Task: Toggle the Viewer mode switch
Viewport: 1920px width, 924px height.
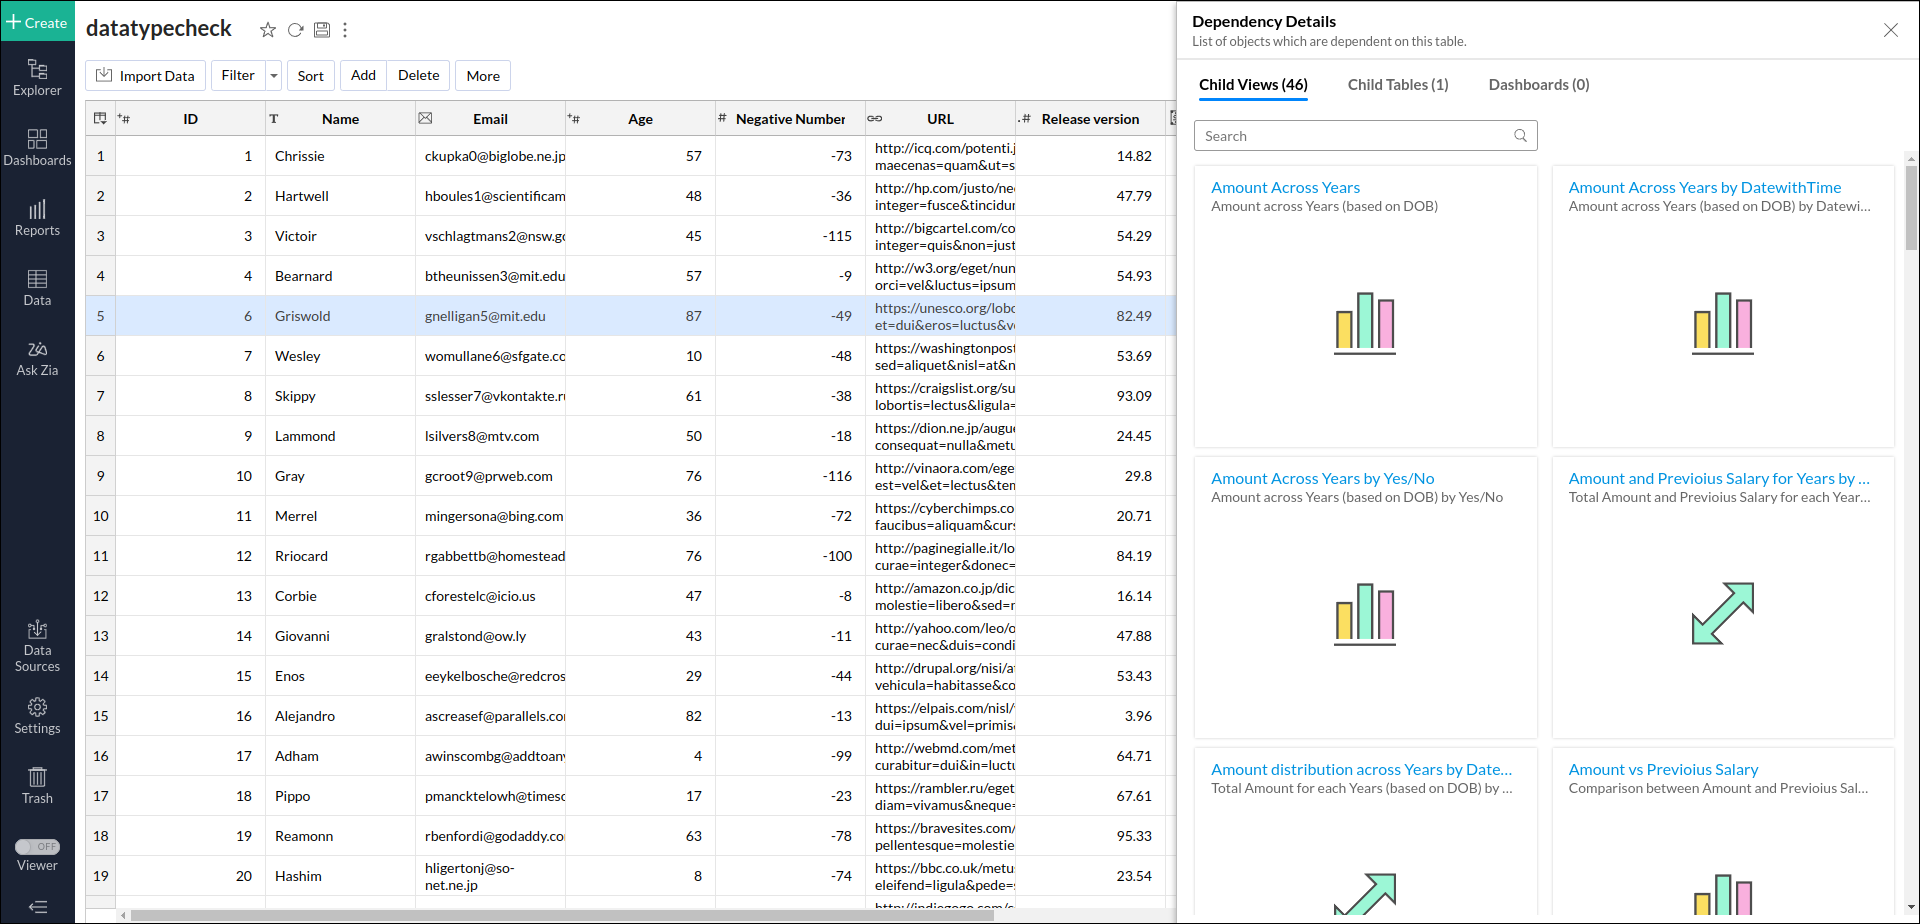Action: click(x=37, y=847)
